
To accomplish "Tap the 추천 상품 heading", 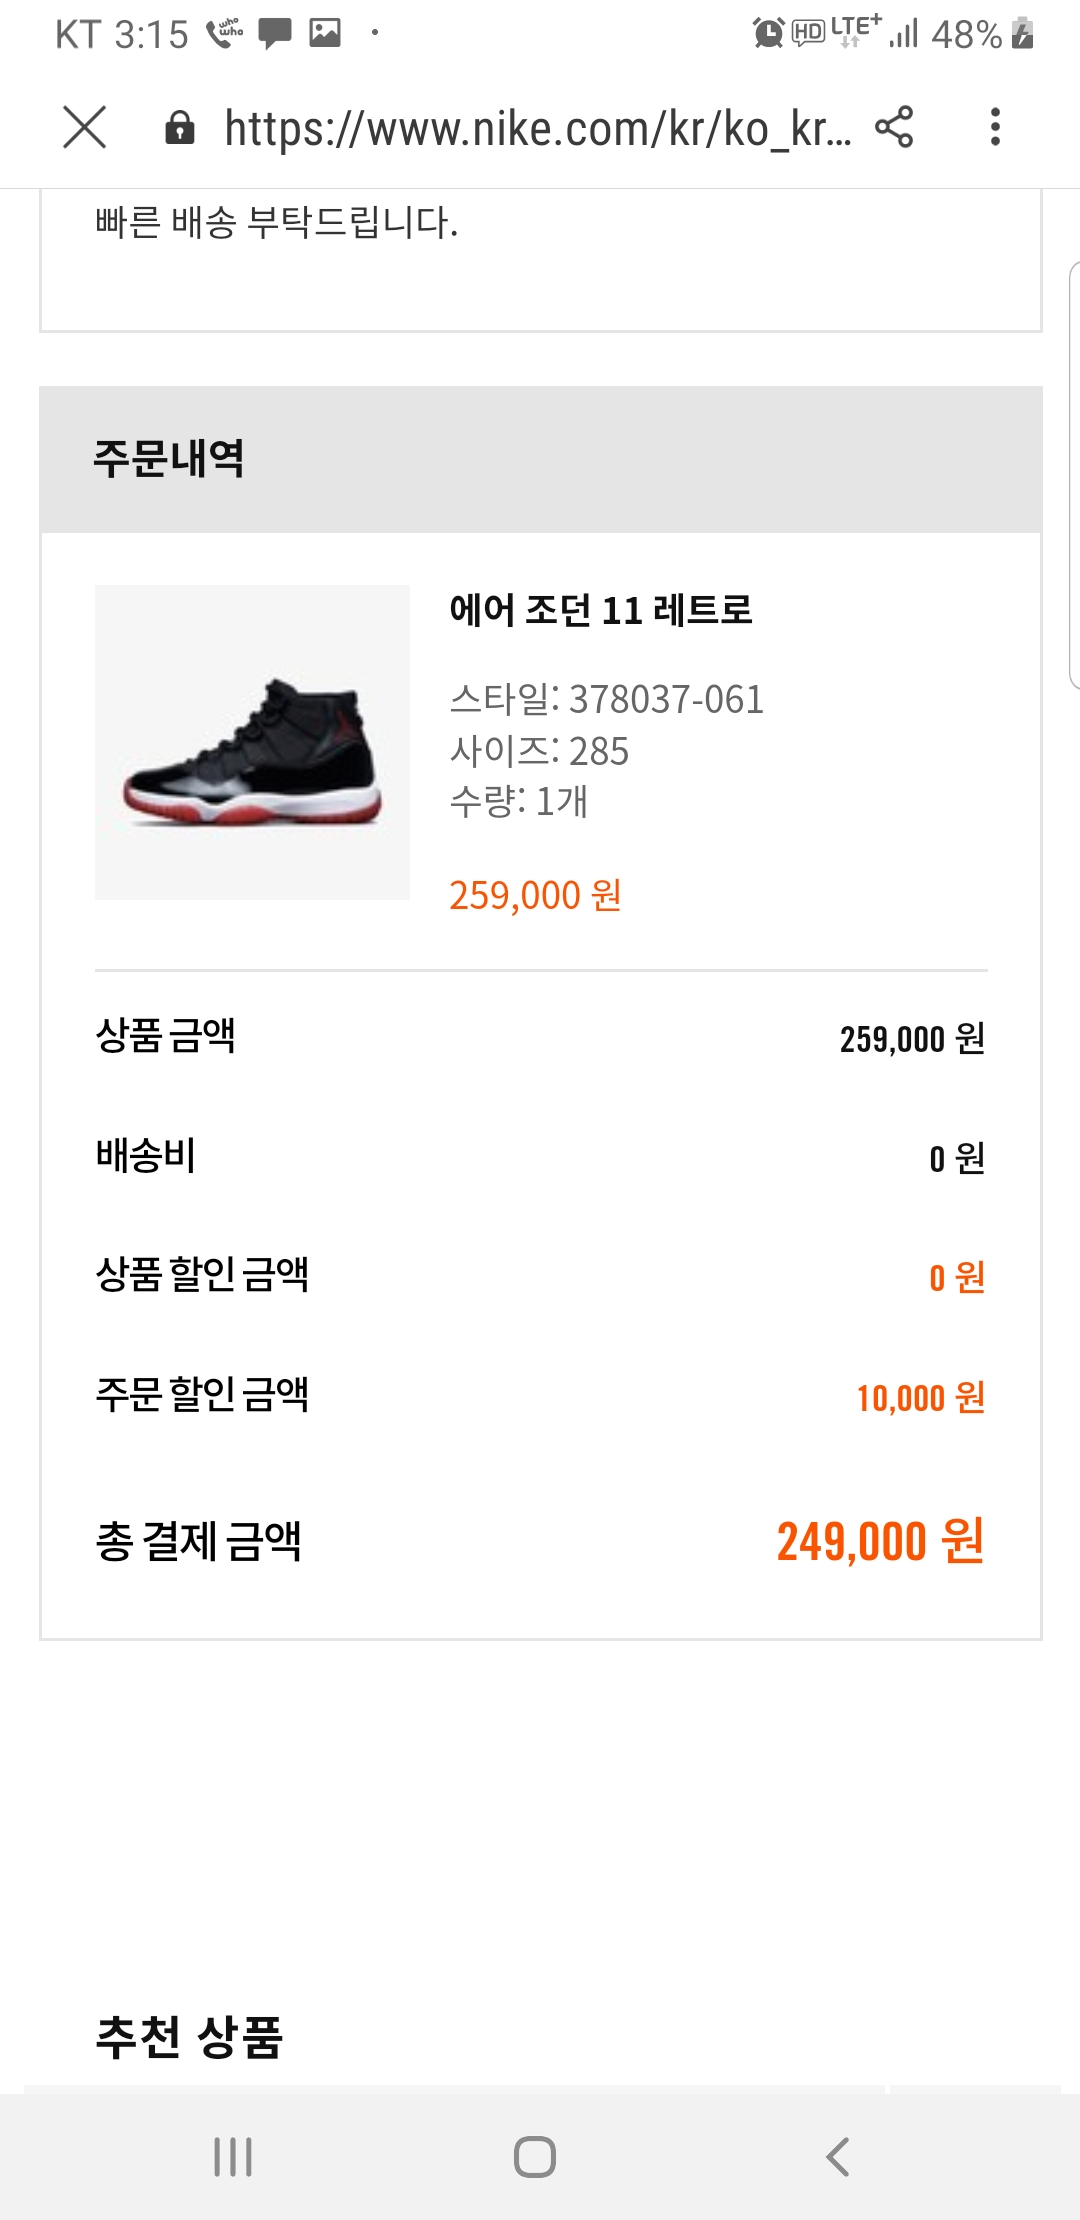I will coord(190,2037).
